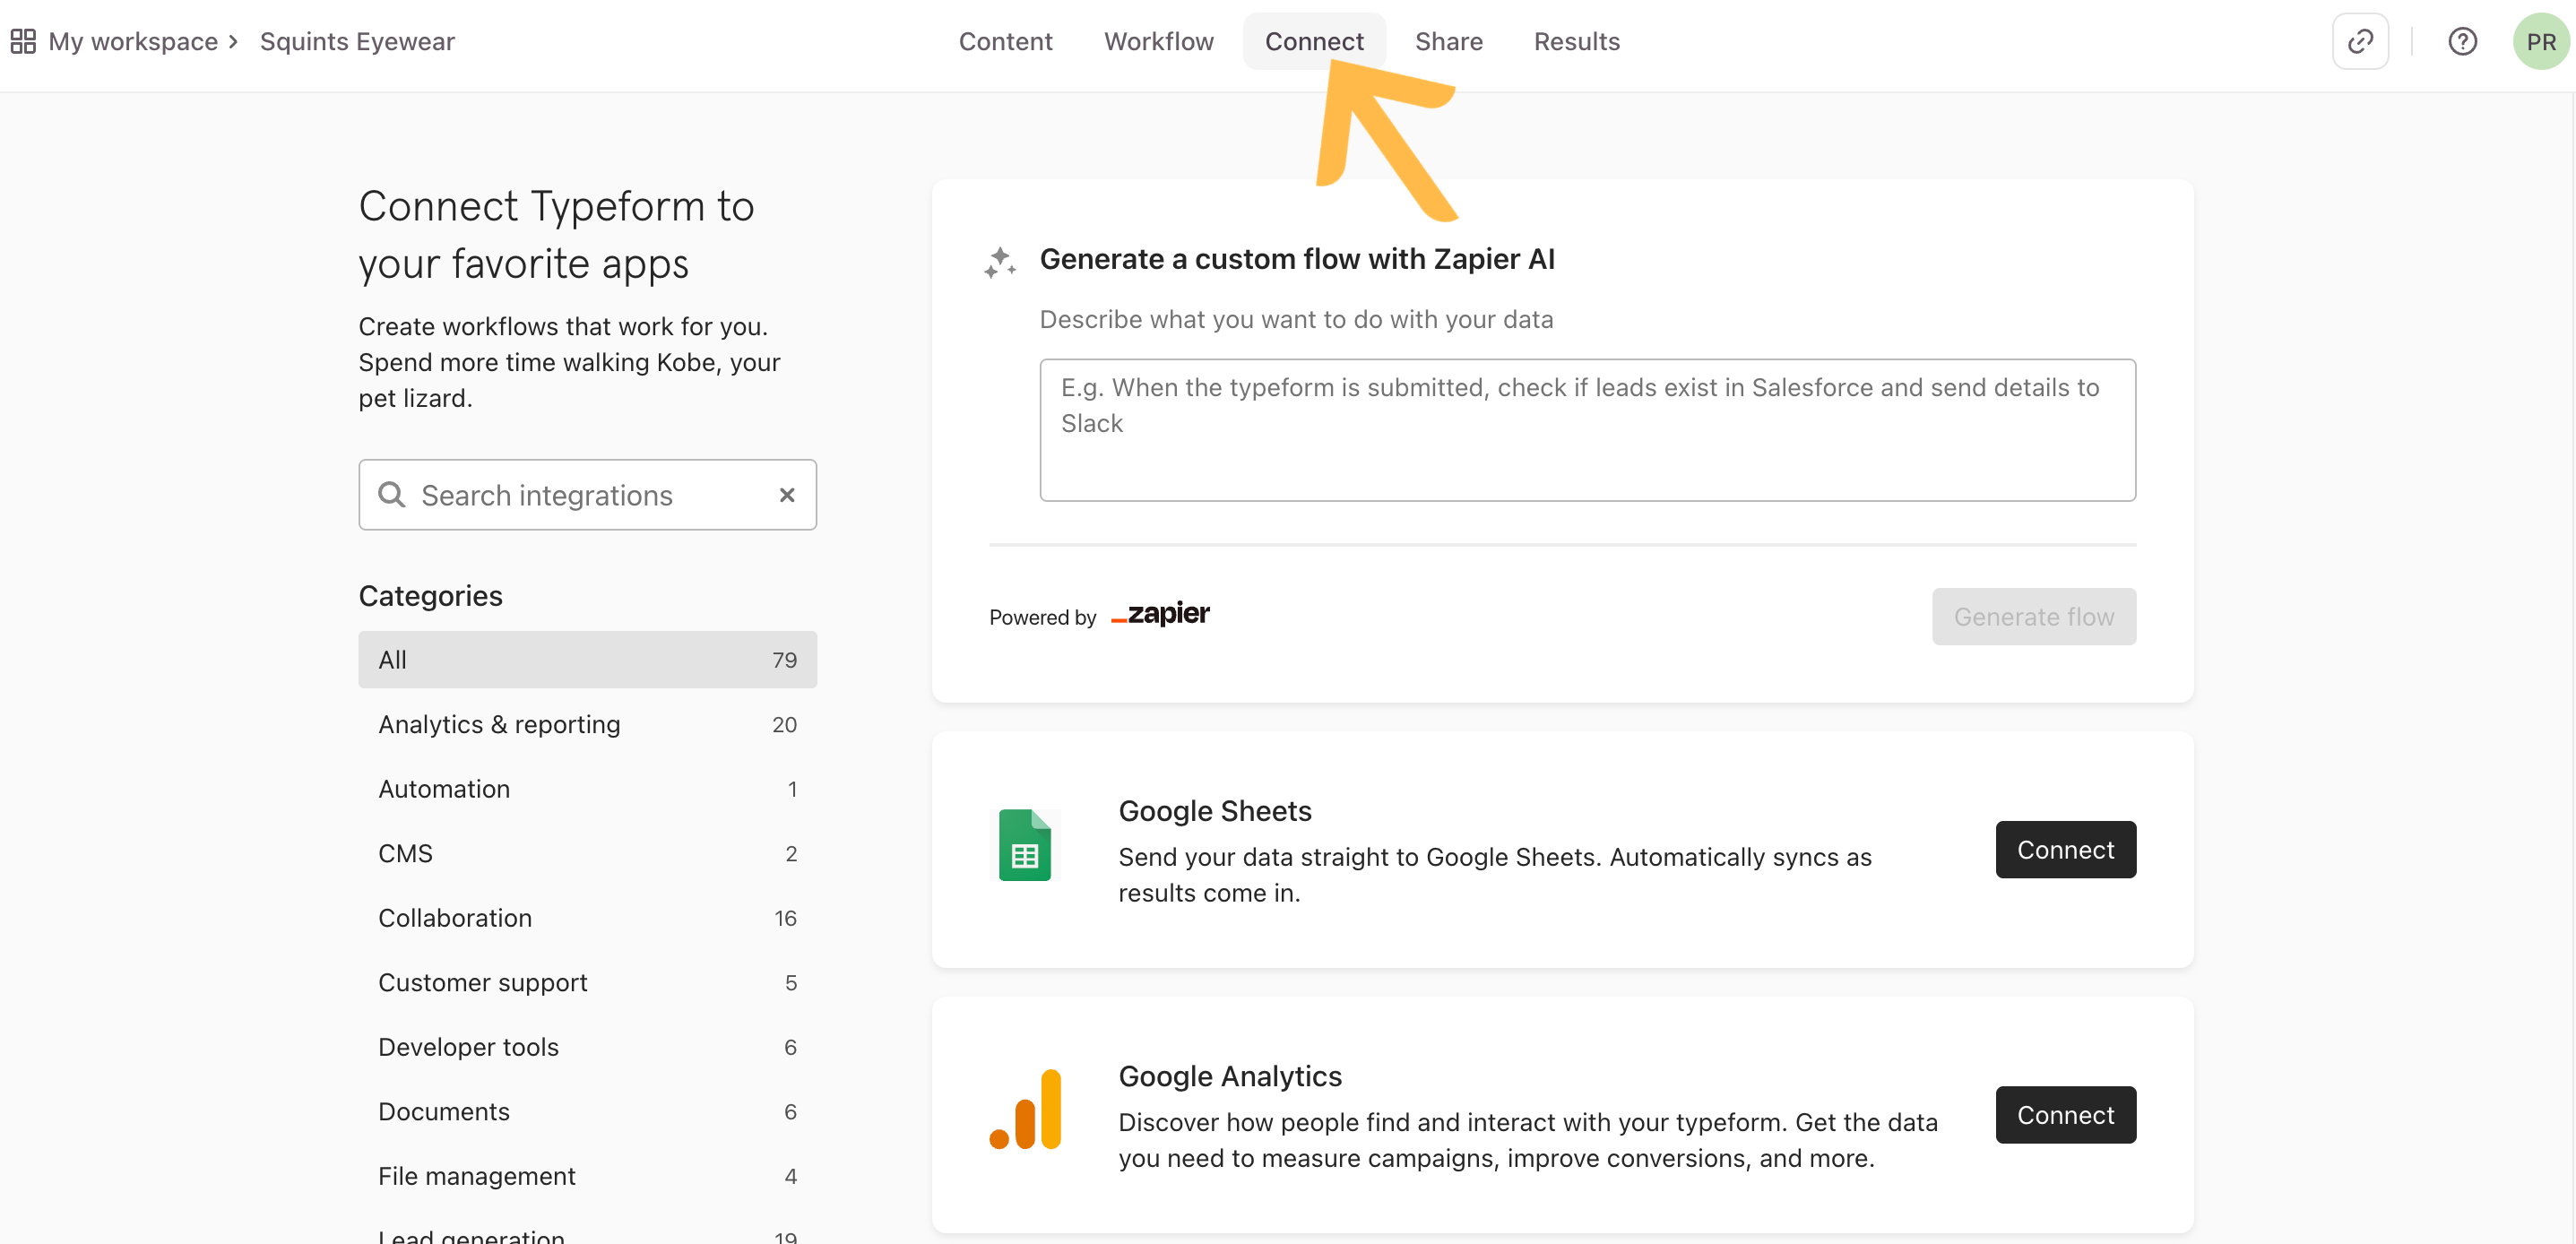Clear the search integrations field

point(787,494)
